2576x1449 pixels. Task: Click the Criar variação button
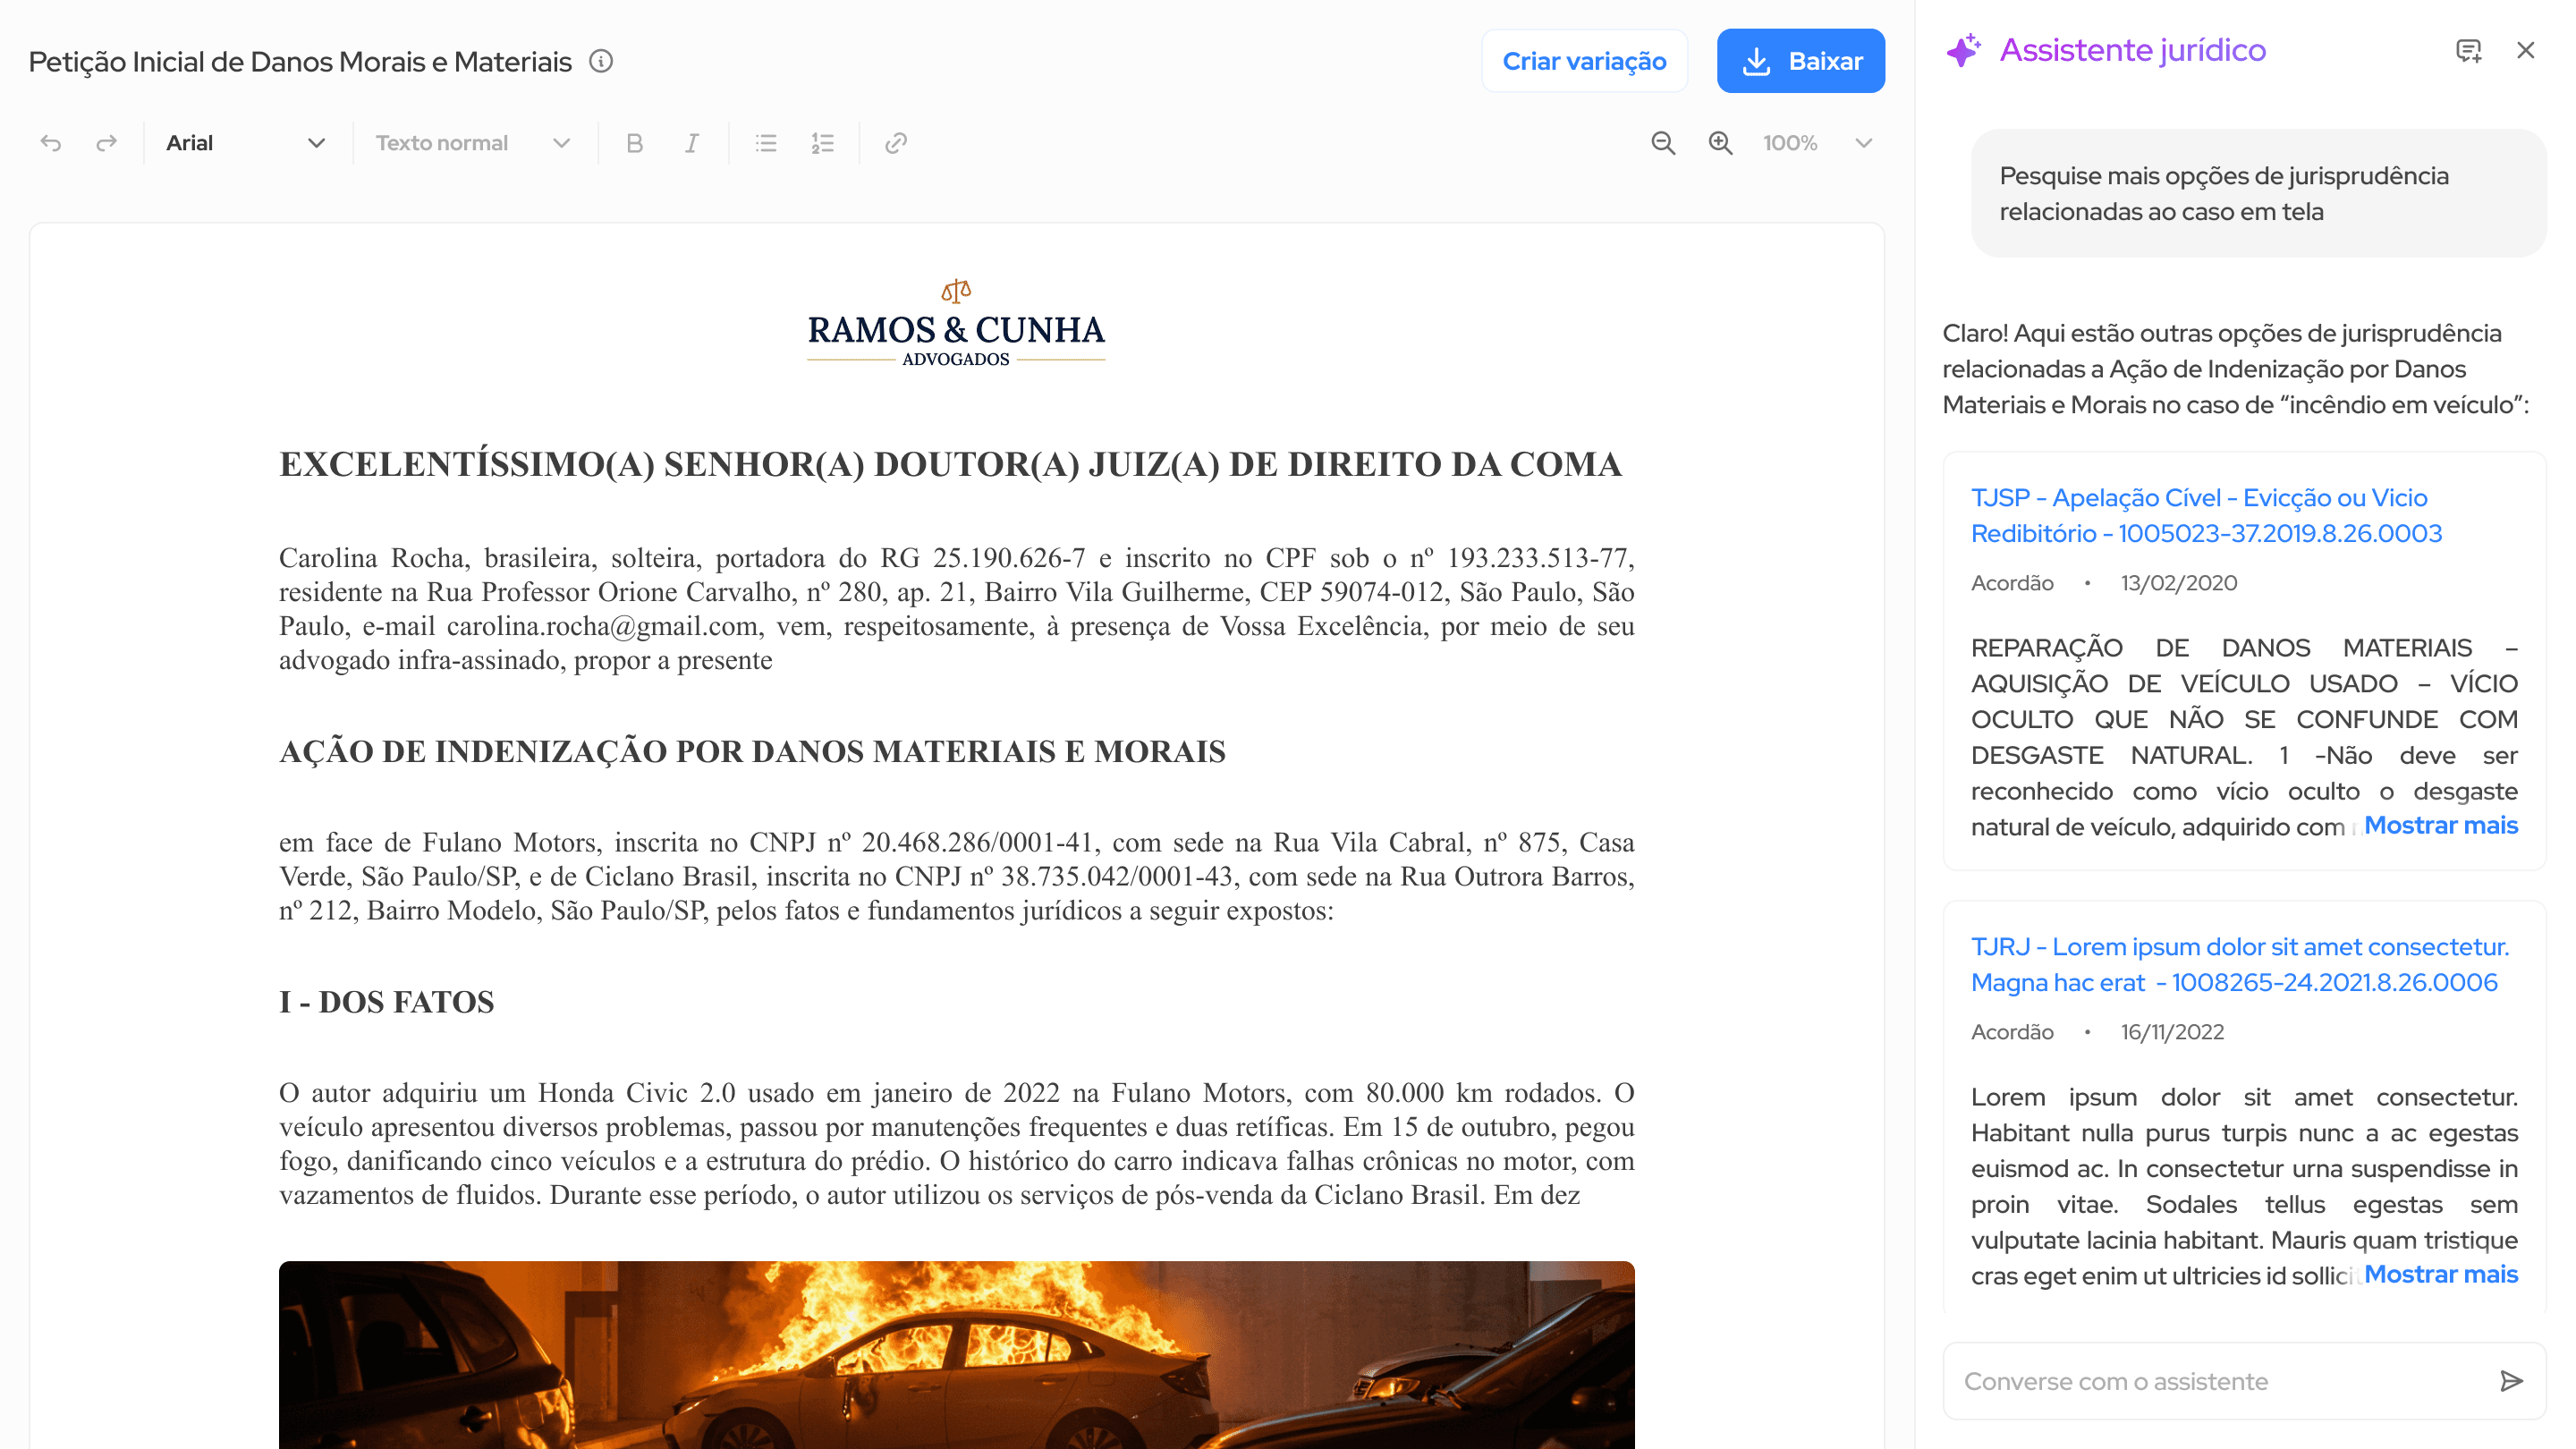coord(1584,61)
